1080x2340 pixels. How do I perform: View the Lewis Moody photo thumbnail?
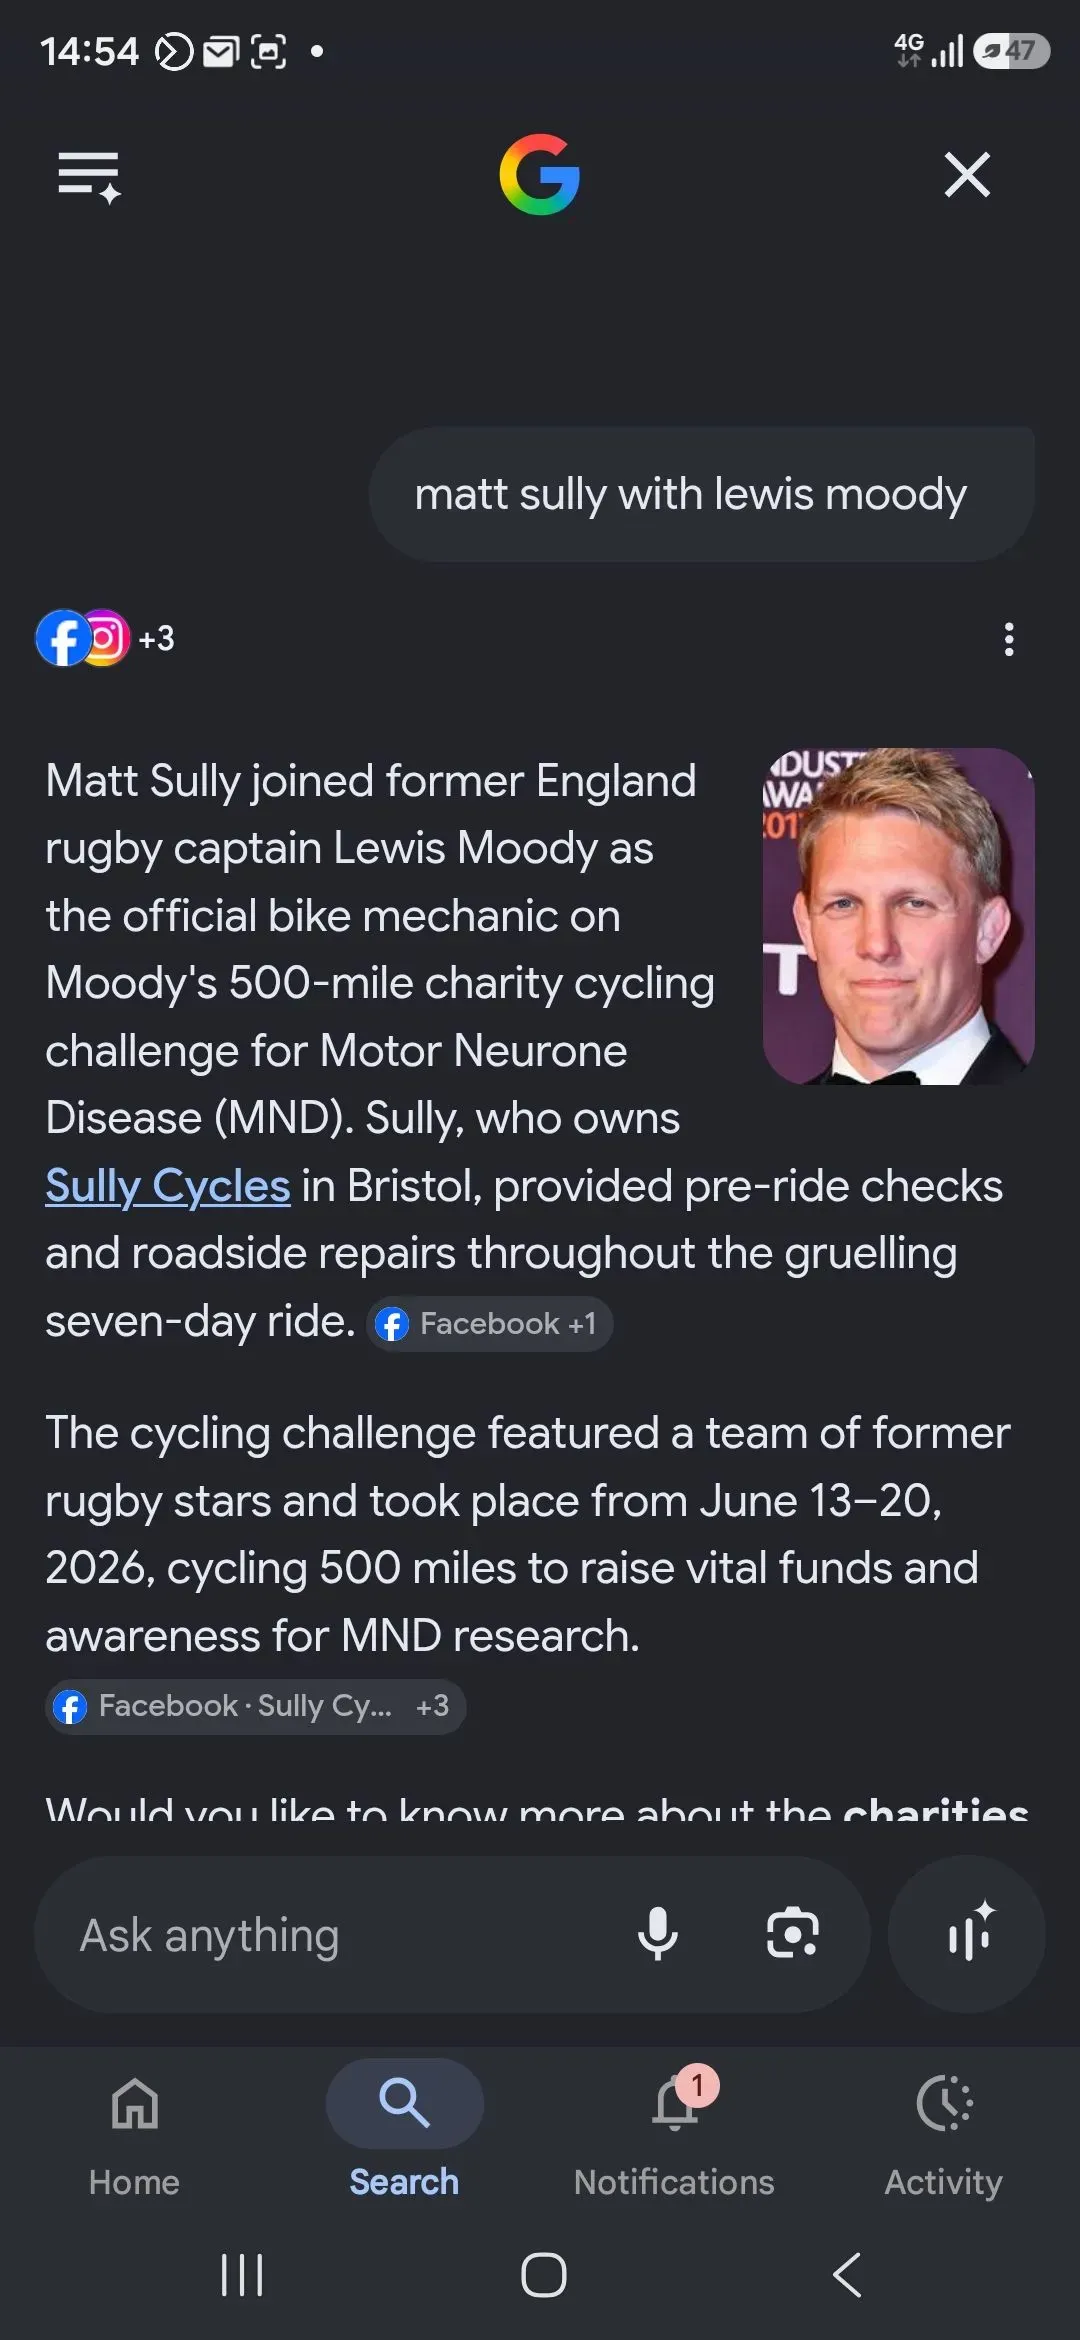coord(898,916)
